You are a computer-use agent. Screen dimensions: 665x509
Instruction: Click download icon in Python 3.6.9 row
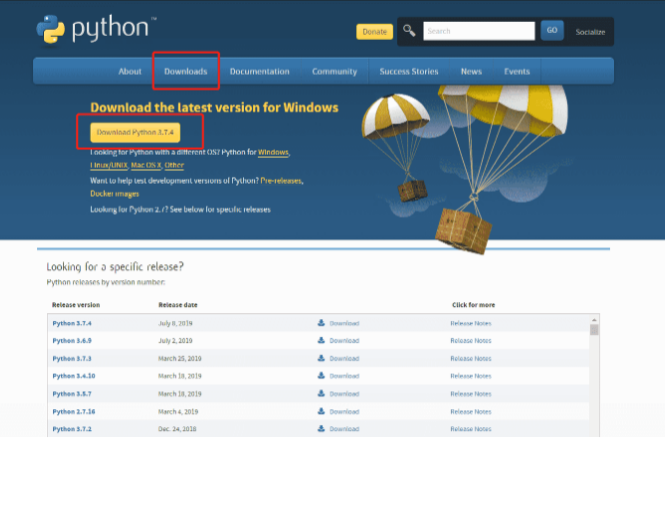coord(321,340)
